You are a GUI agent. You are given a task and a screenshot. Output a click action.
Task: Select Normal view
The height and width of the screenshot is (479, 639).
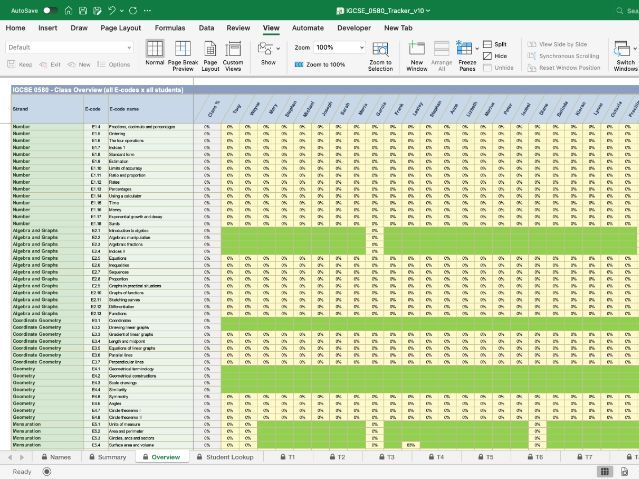(x=155, y=53)
